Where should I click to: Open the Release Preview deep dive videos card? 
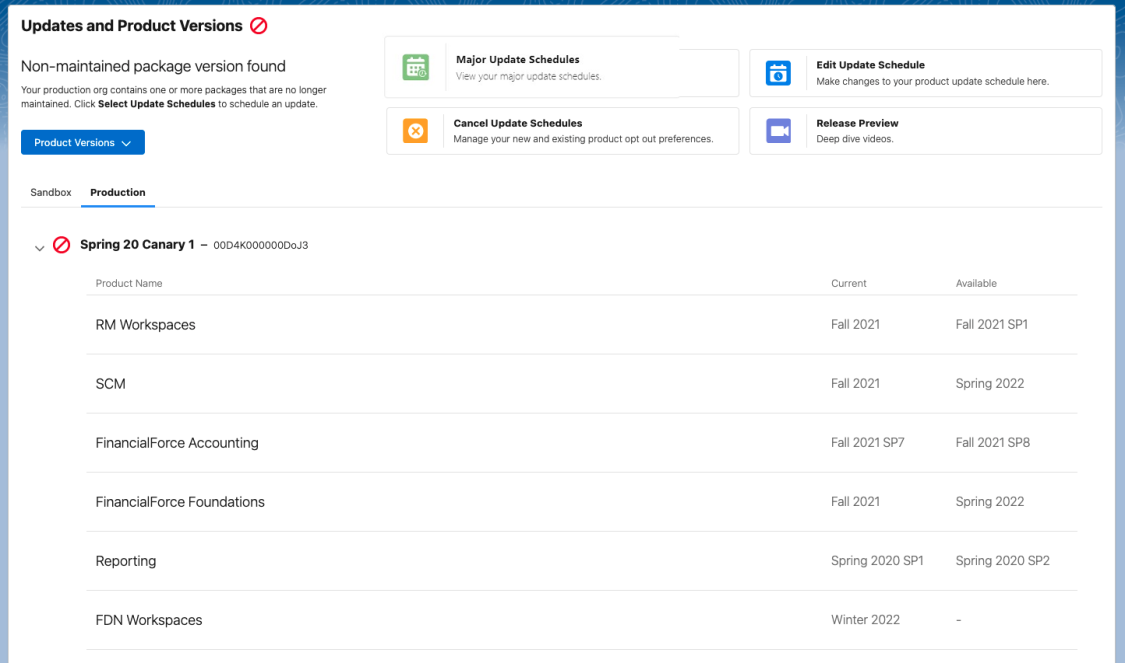932,131
